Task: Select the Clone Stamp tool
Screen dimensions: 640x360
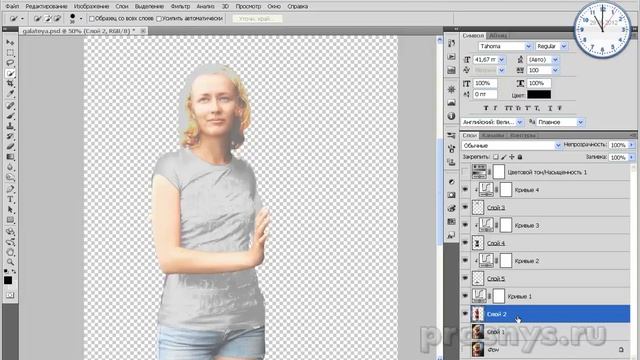Action: [10, 126]
